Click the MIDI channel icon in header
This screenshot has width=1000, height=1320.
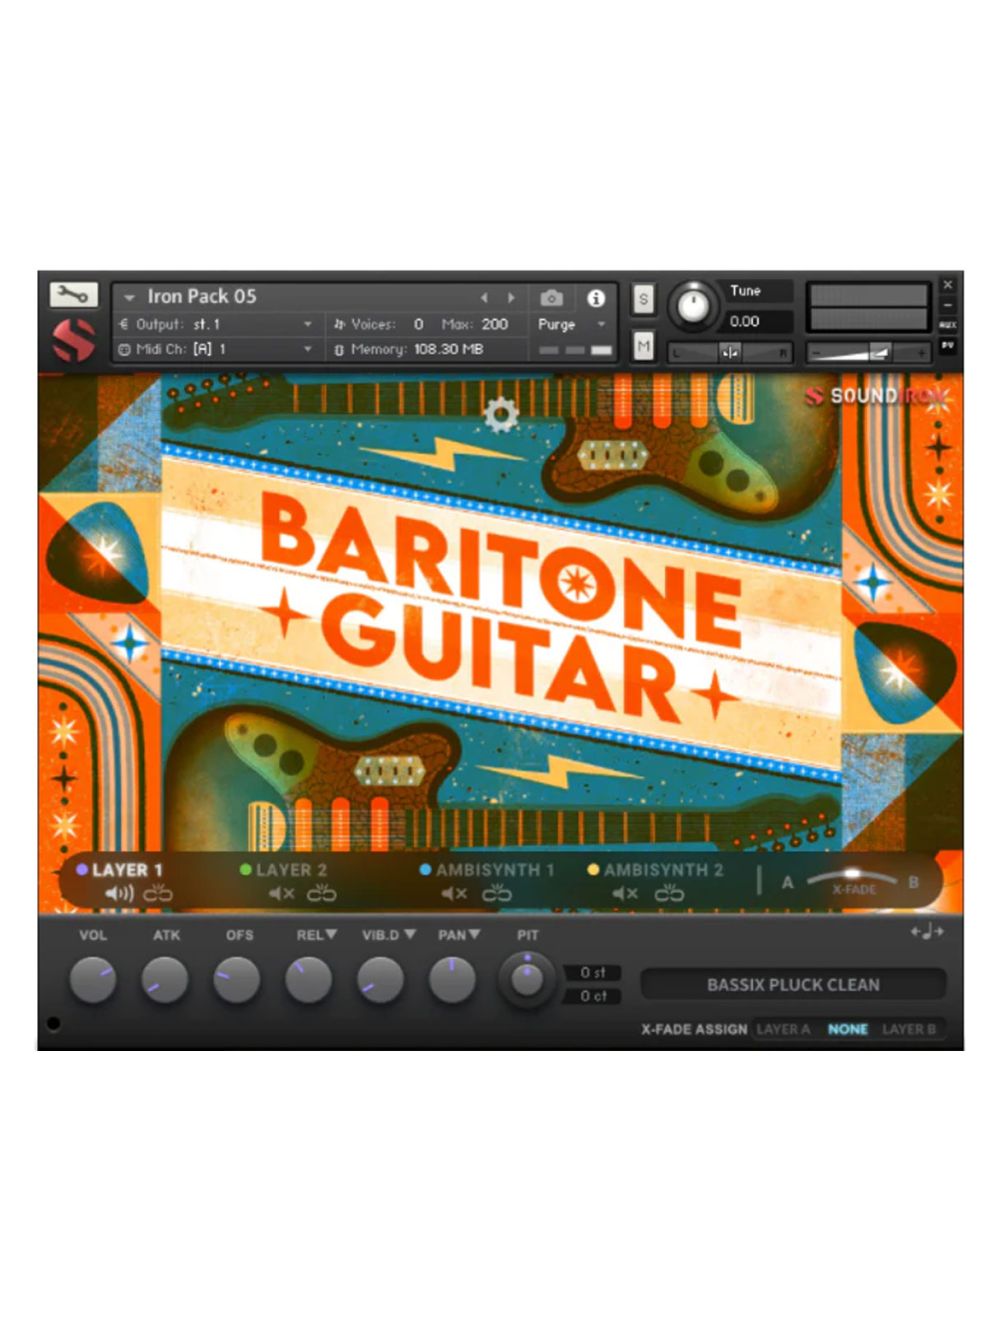pyautogui.click(x=125, y=349)
